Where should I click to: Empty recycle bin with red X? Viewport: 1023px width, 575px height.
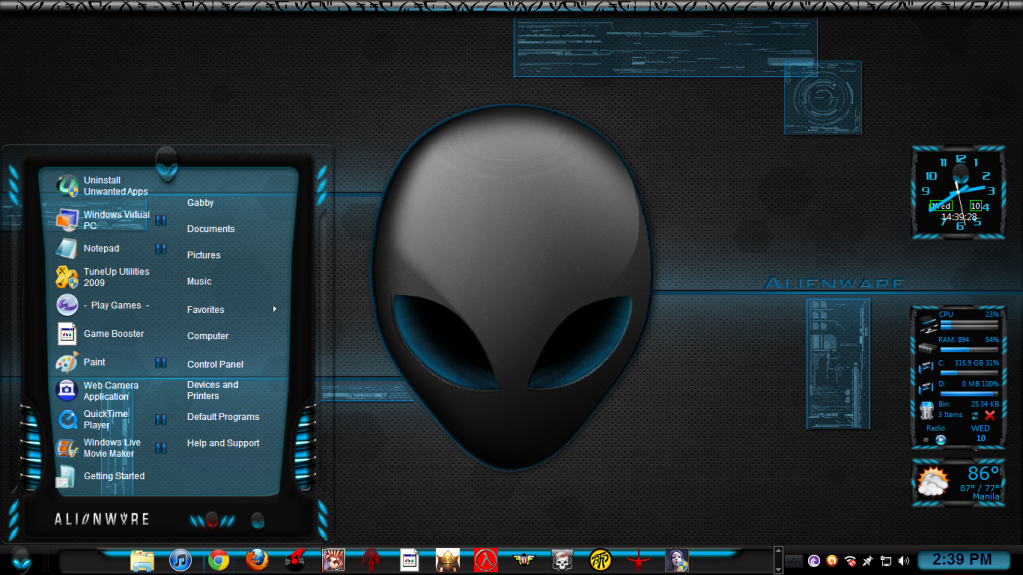coord(990,415)
